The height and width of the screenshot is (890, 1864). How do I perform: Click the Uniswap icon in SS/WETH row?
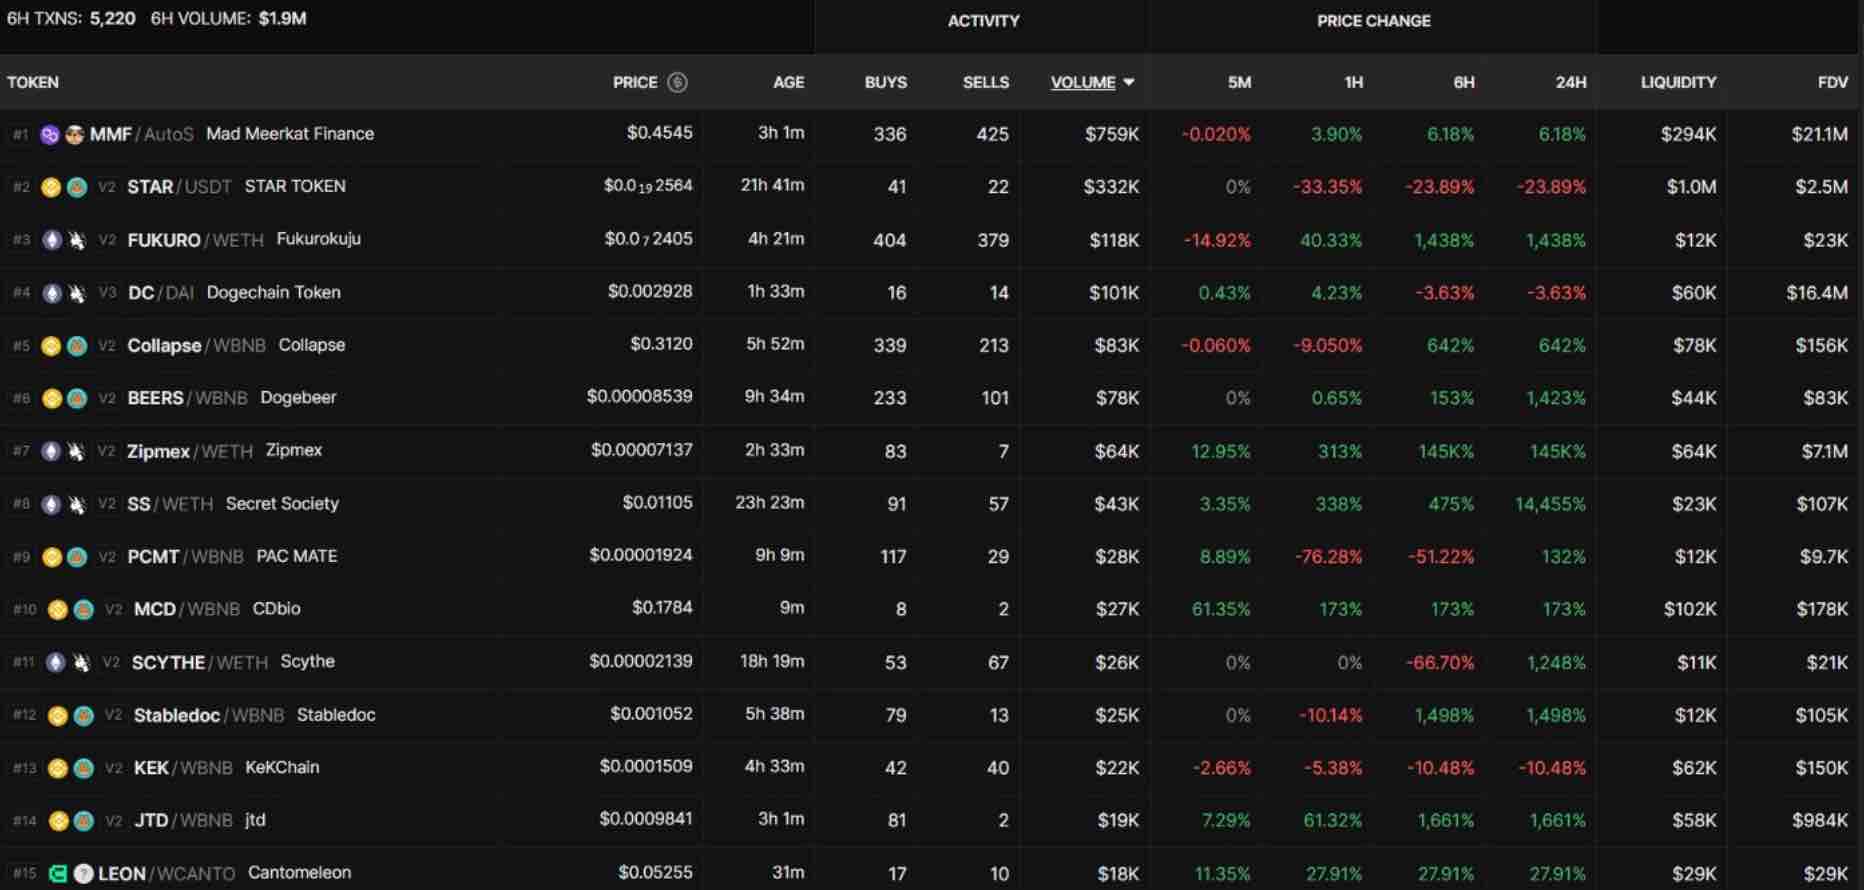pyautogui.click(x=77, y=504)
